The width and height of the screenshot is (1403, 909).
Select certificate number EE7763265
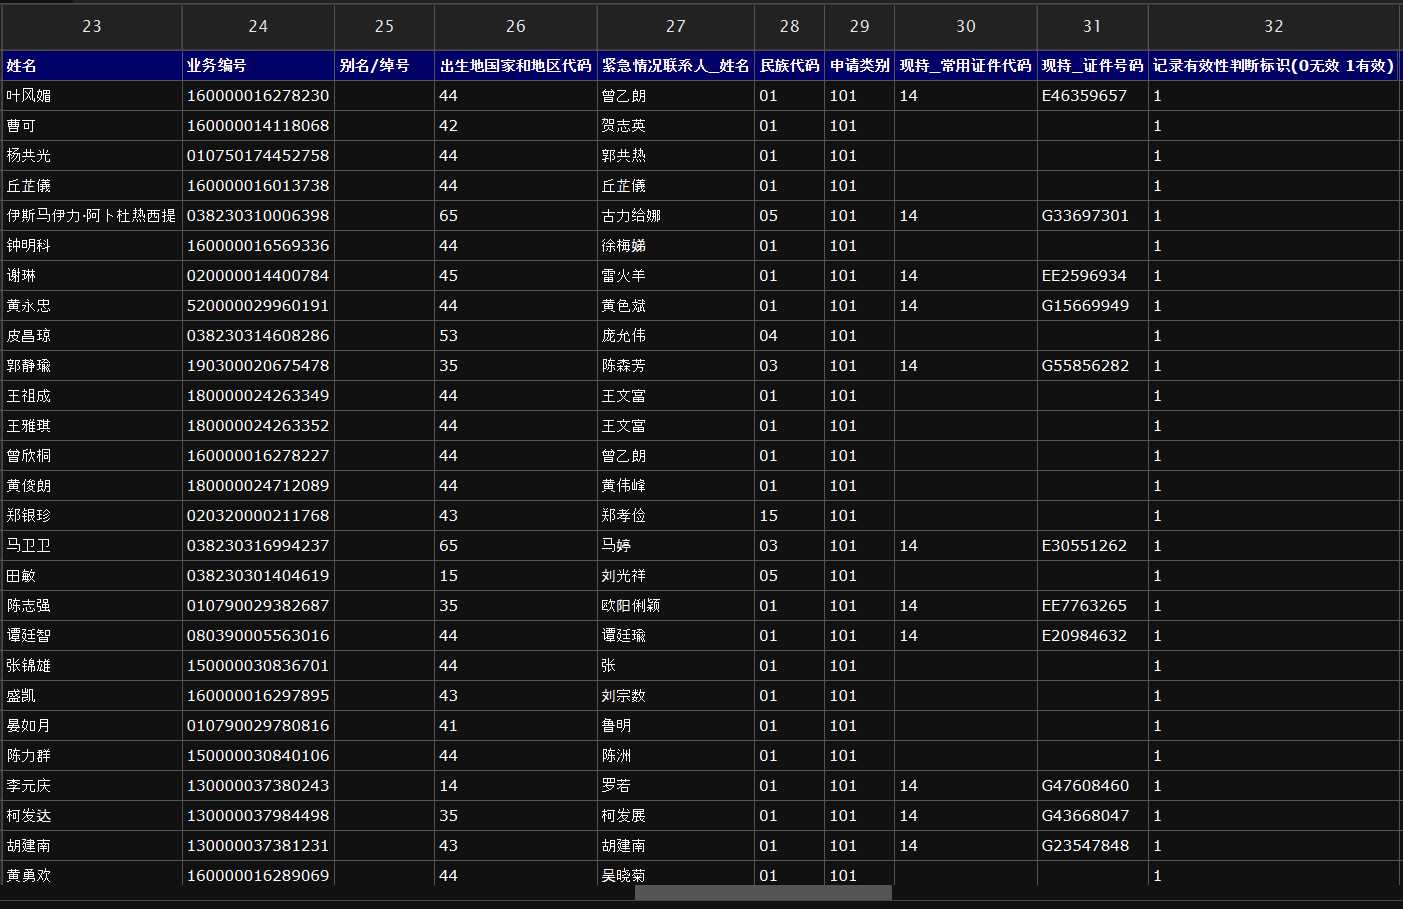(x=1092, y=606)
